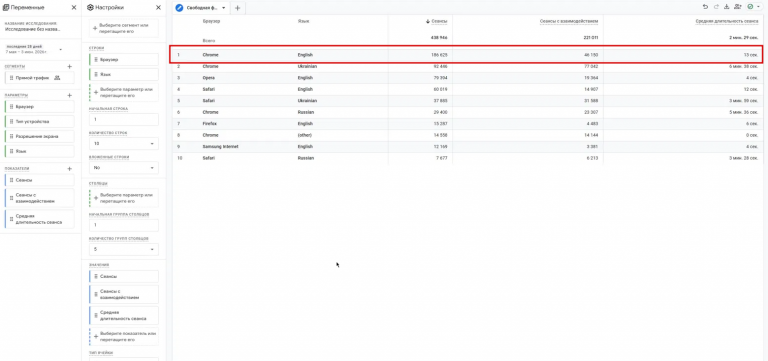Share the exploration with users
Viewport: 768px width, 361px height.
738,7
